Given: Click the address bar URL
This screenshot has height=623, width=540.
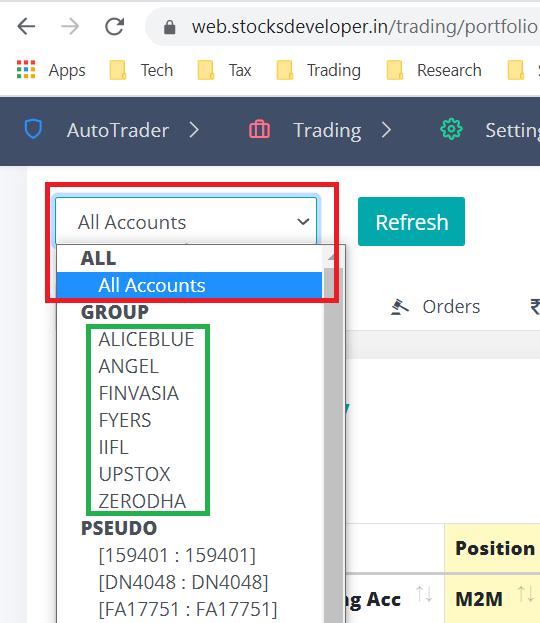Looking at the screenshot, I should point(364,27).
